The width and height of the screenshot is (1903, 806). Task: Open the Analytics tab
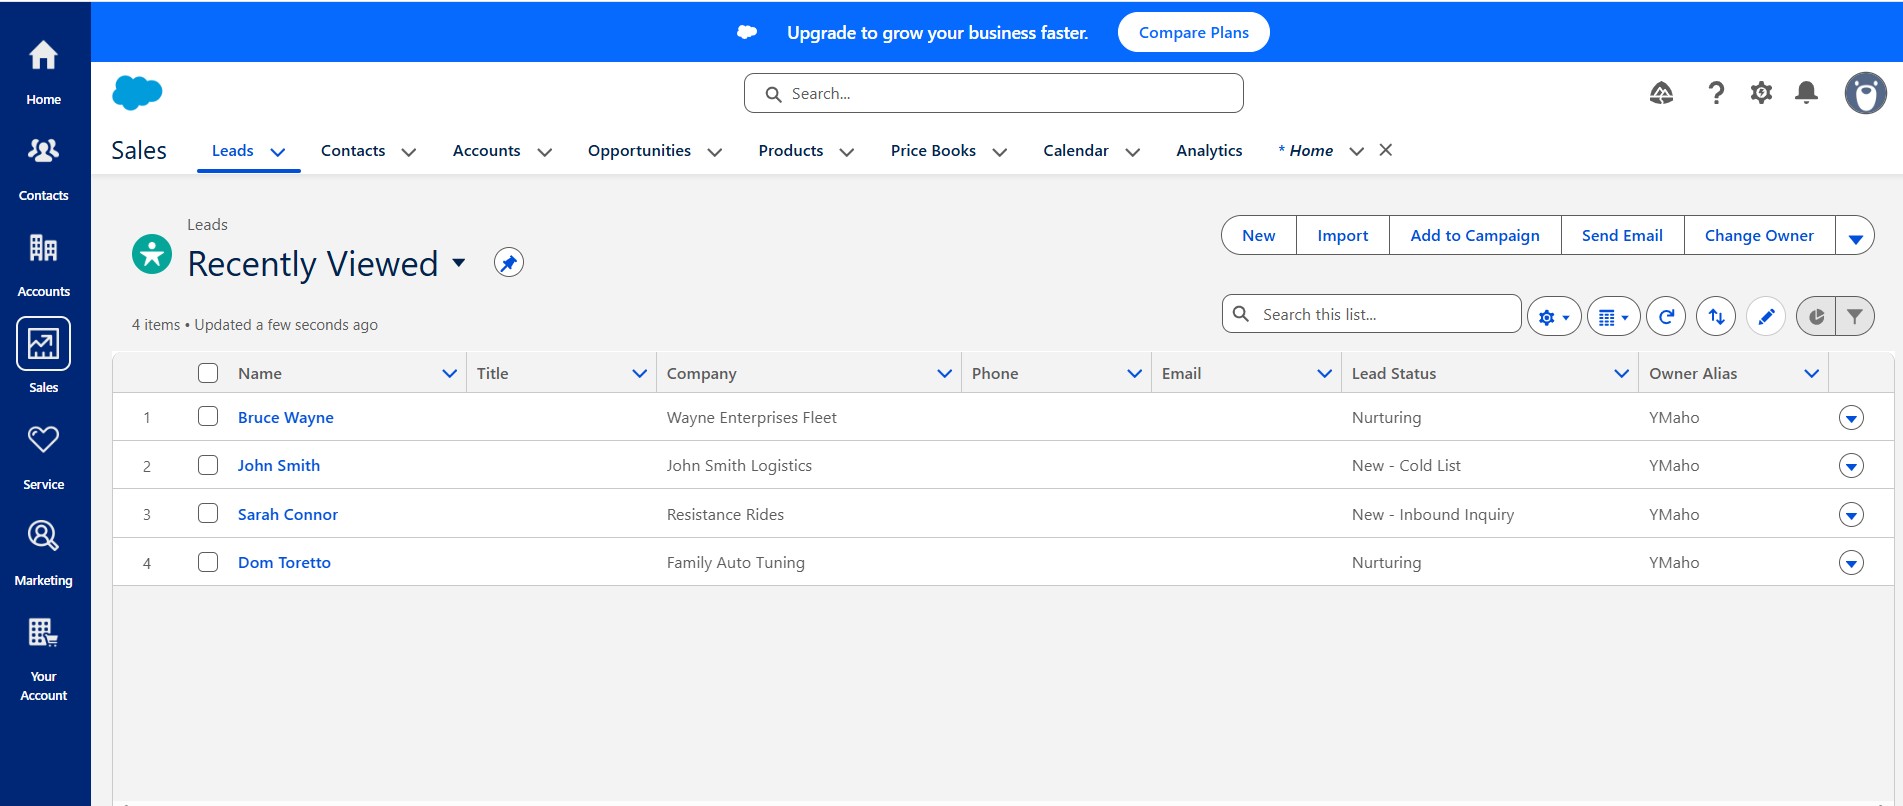1209,150
